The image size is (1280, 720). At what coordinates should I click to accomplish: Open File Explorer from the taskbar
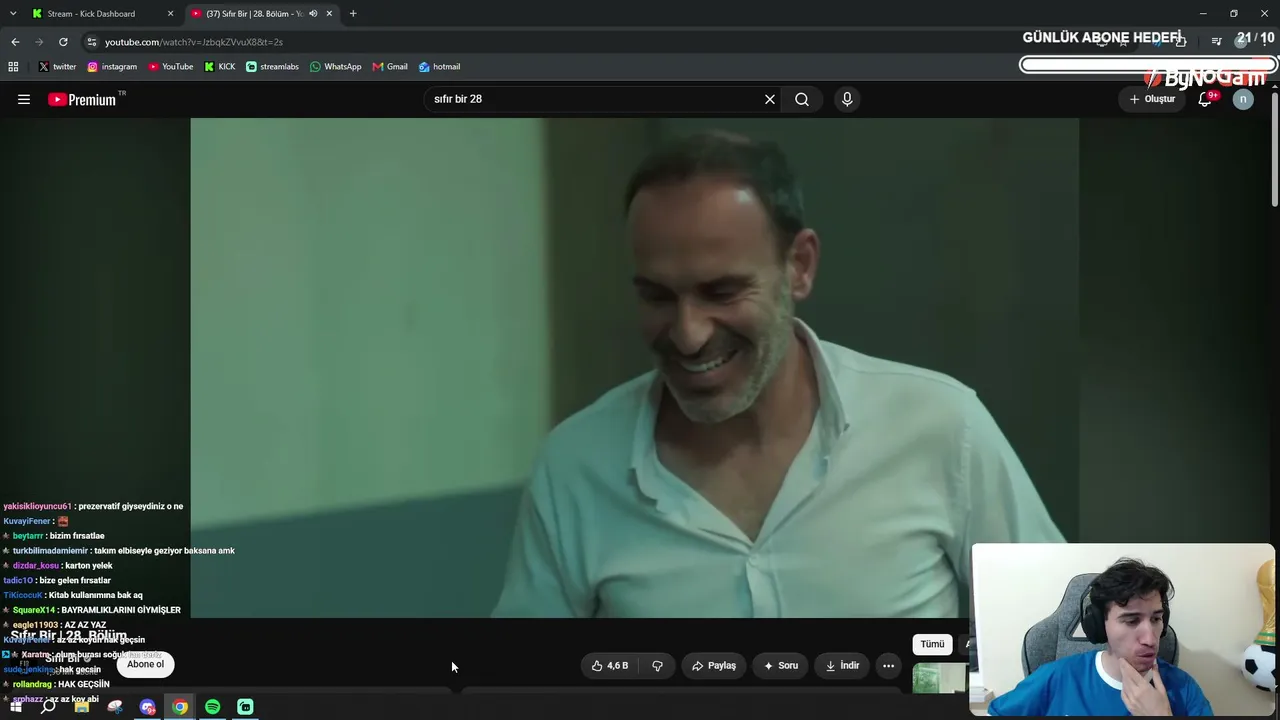tap(82, 707)
